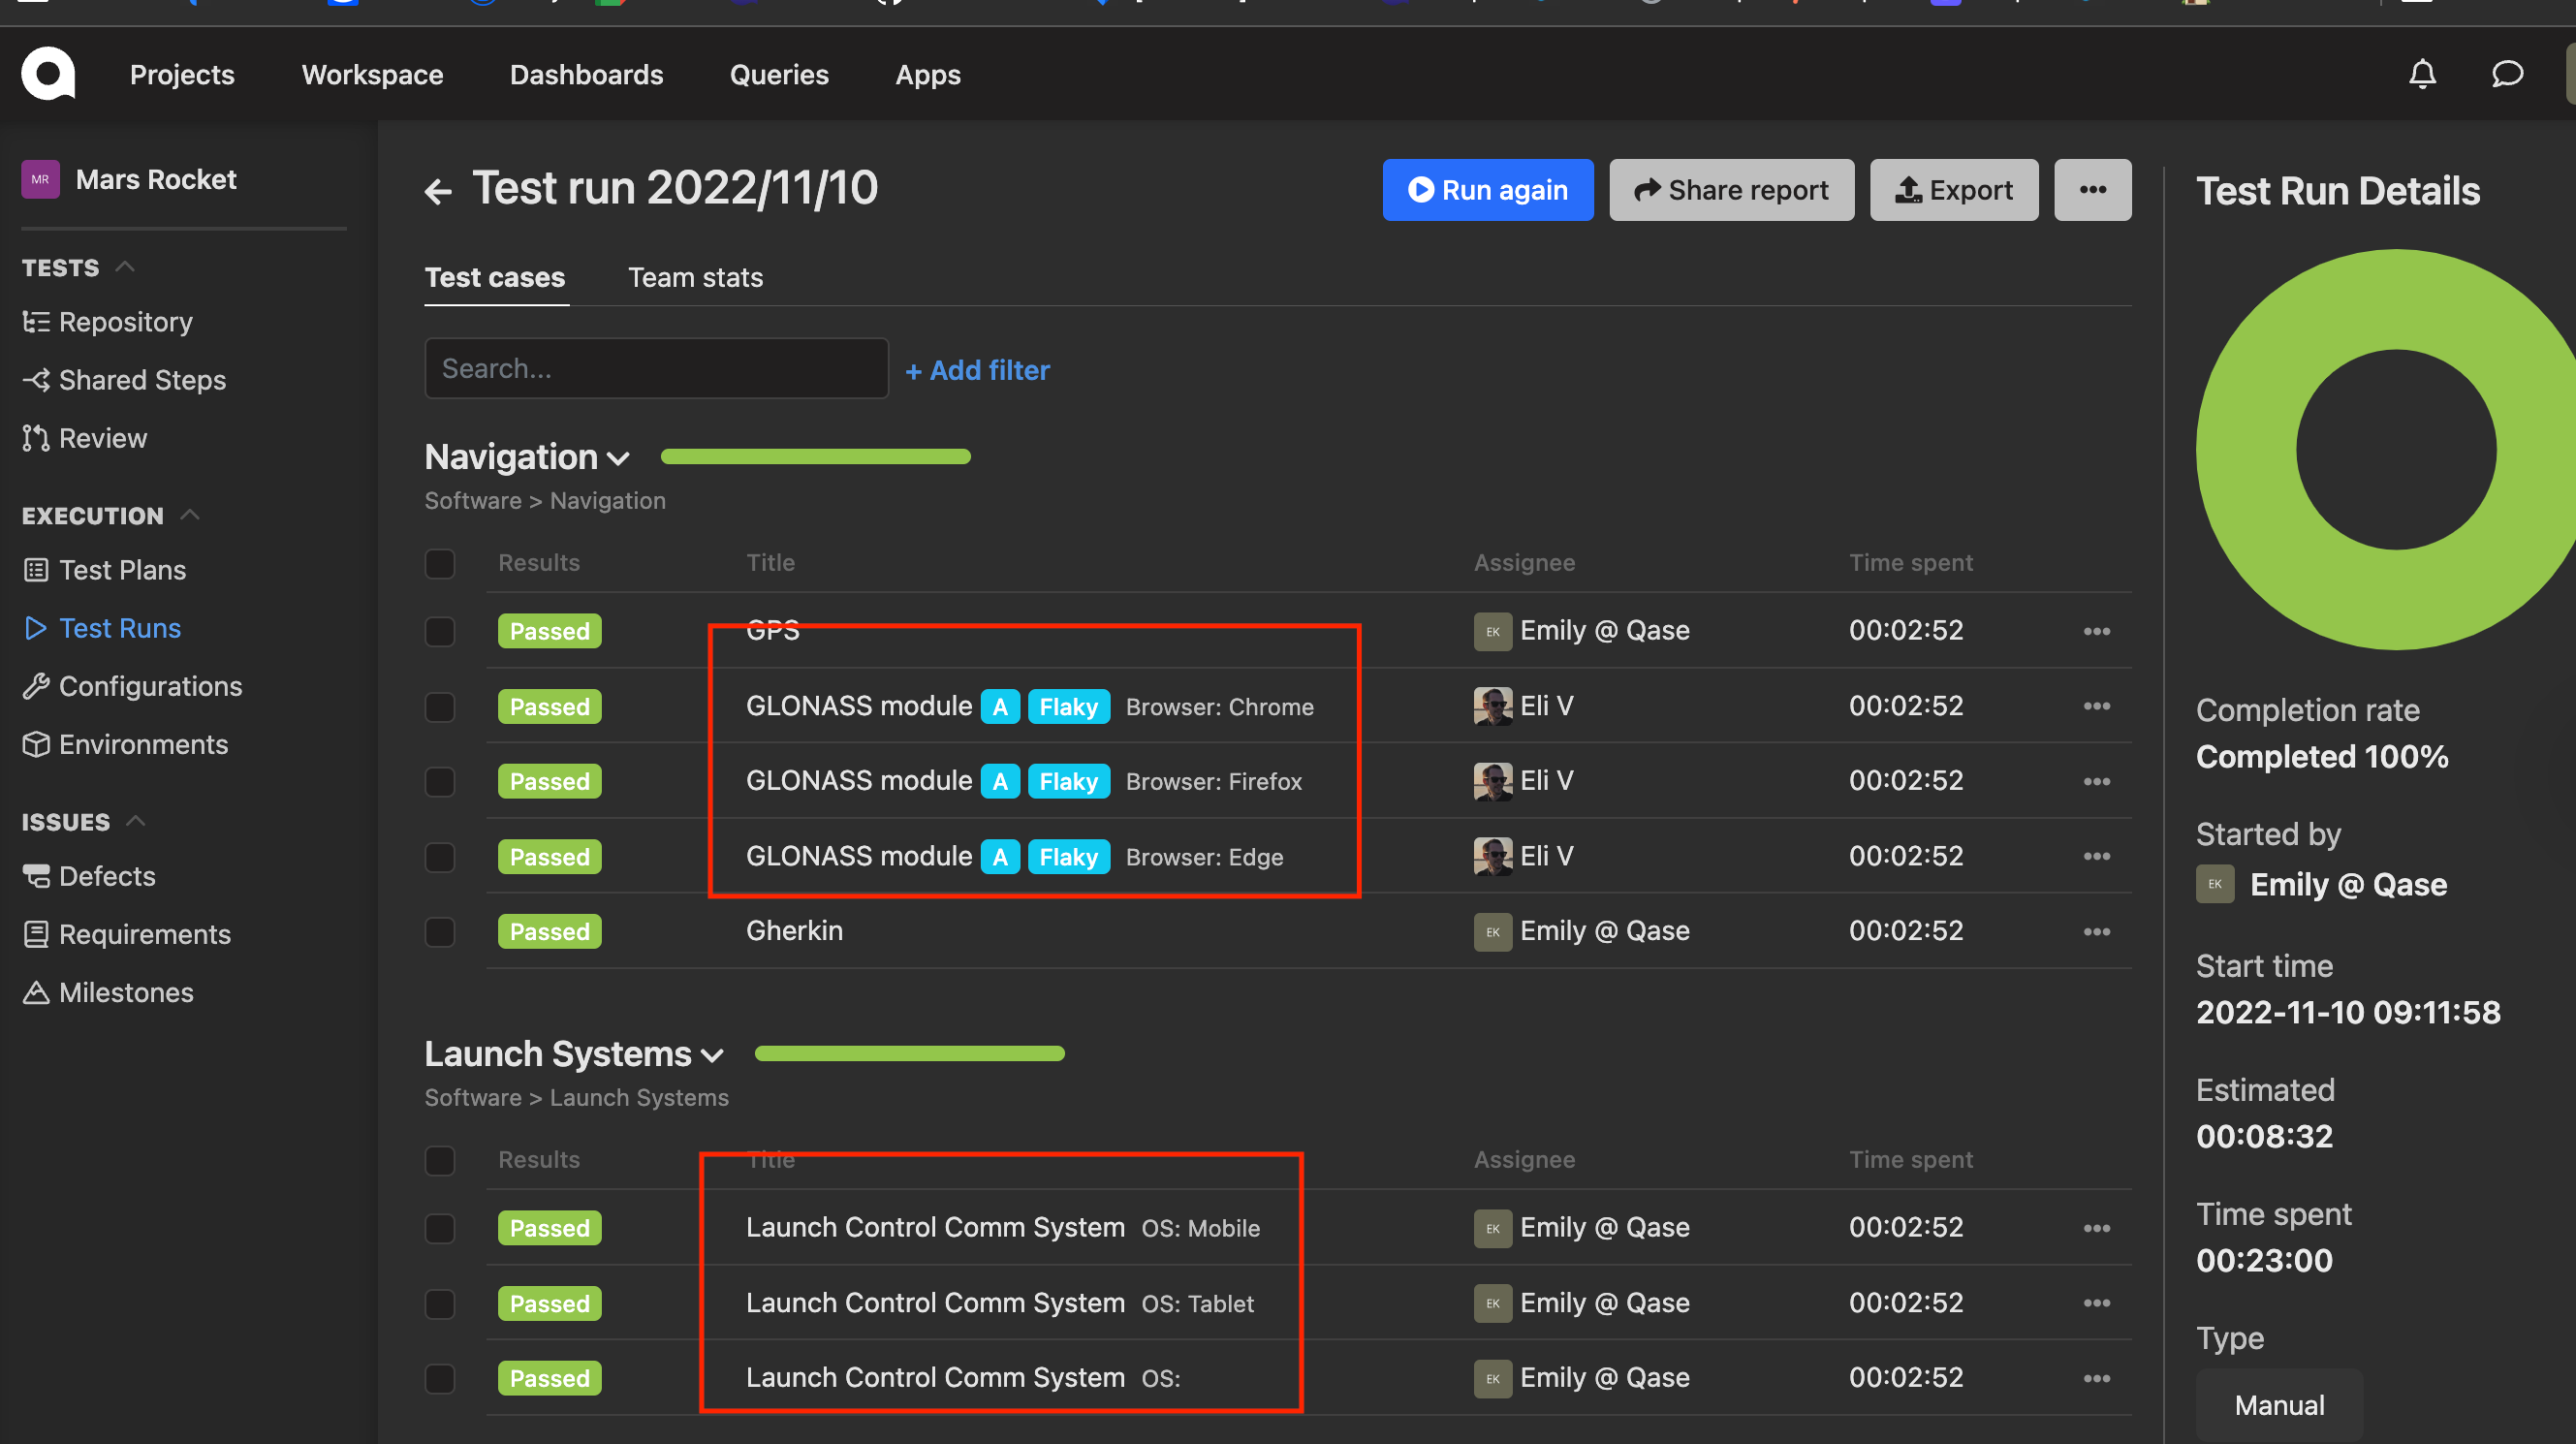Click the Run again button

tap(1488, 190)
